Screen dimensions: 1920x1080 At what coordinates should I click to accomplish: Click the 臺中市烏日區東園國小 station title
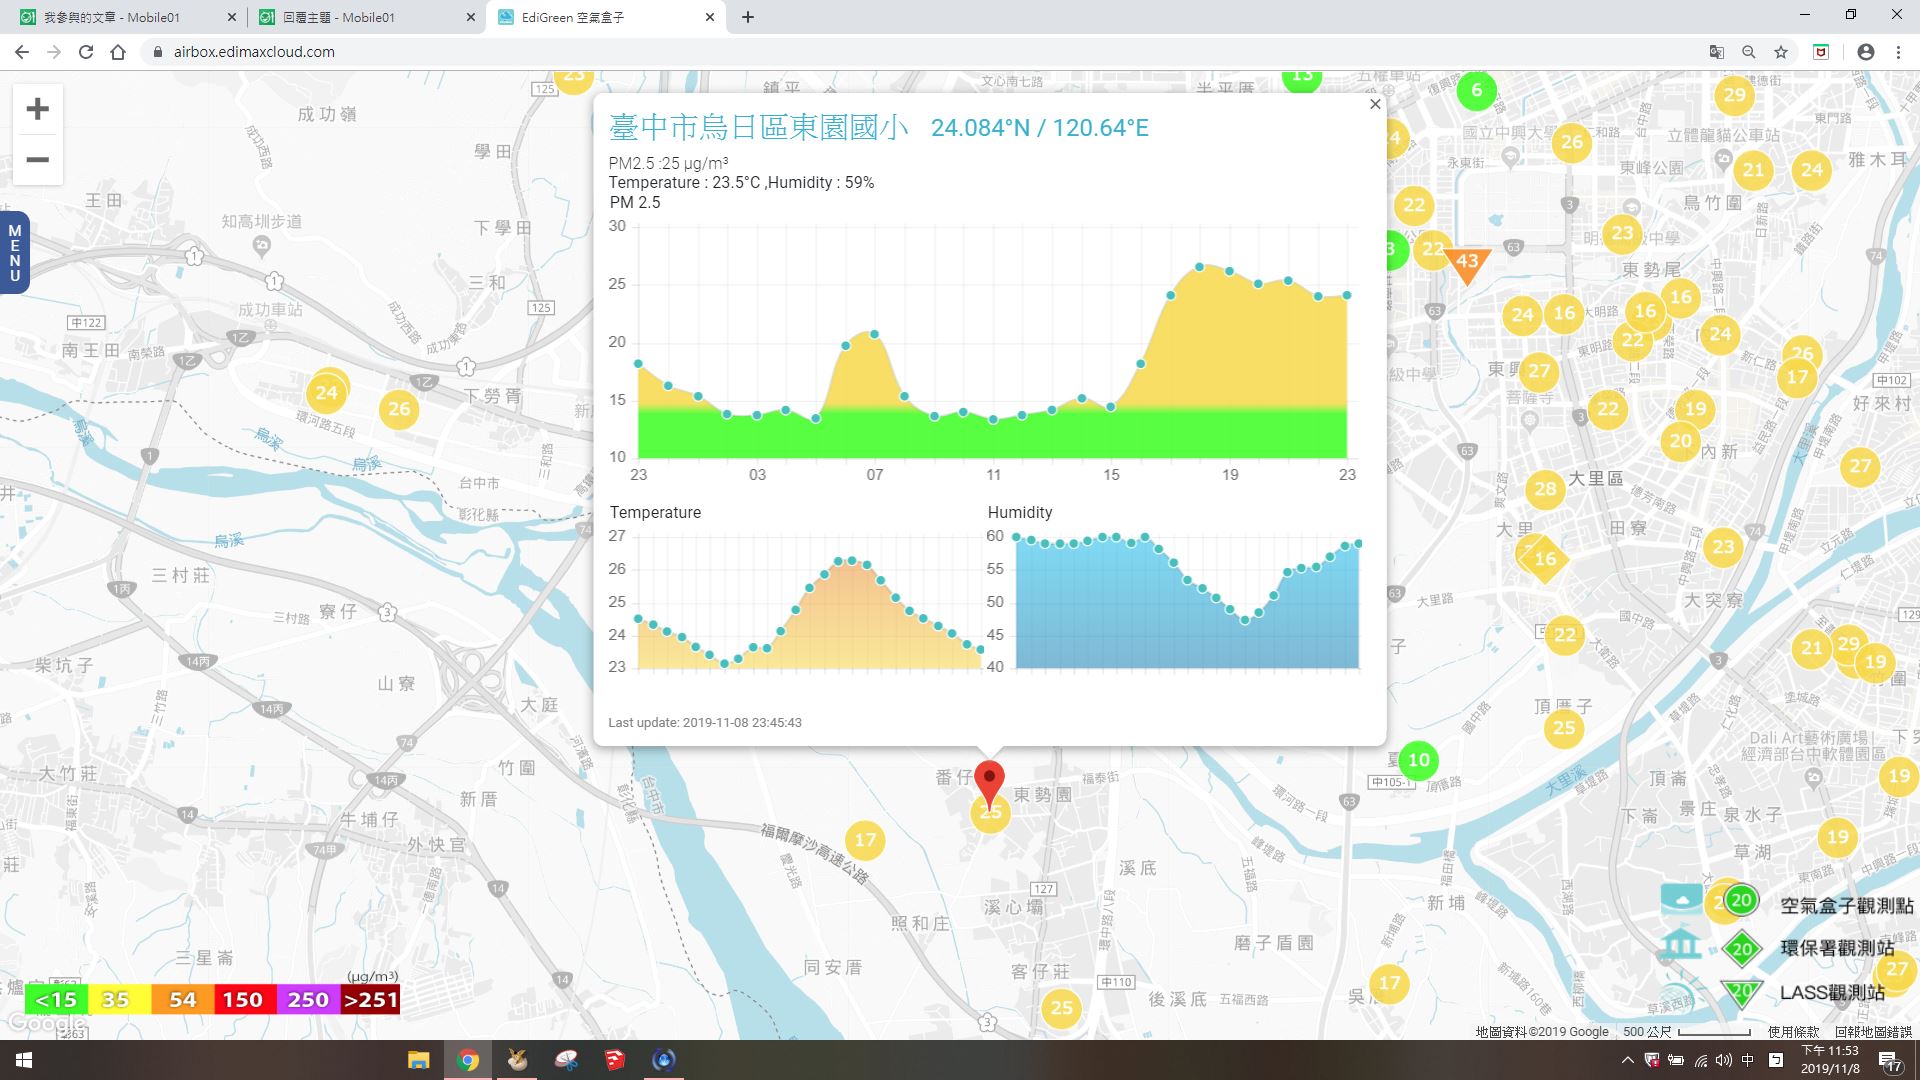click(x=759, y=127)
